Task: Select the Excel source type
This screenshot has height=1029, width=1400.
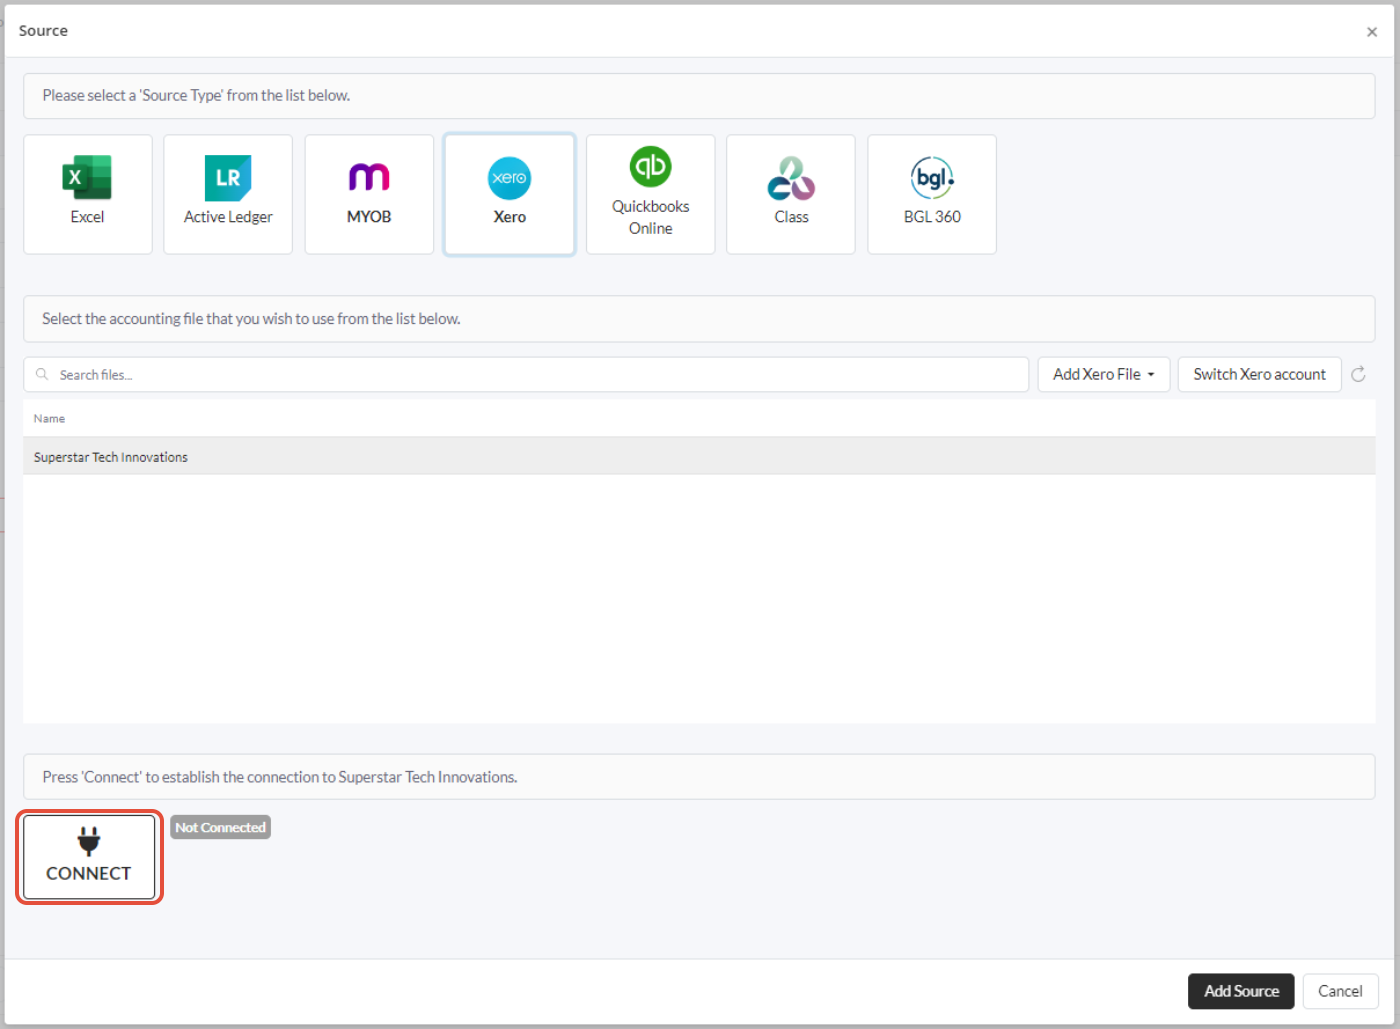Action: [88, 194]
